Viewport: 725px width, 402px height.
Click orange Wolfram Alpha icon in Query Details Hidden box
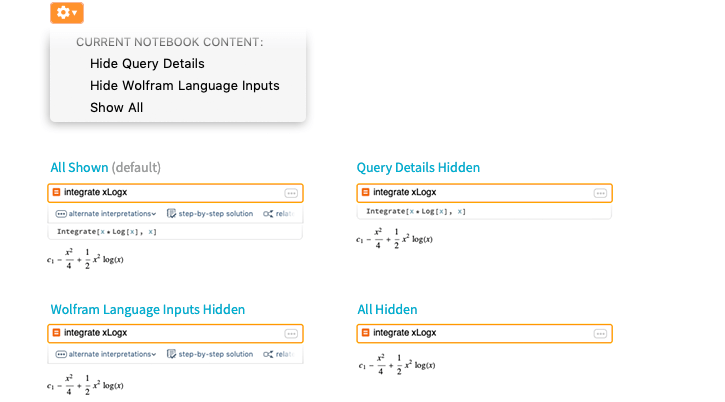coord(366,192)
